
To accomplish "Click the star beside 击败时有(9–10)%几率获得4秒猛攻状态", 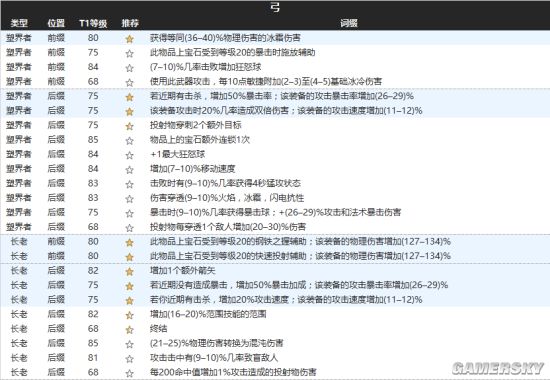I will tap(129, 184).
